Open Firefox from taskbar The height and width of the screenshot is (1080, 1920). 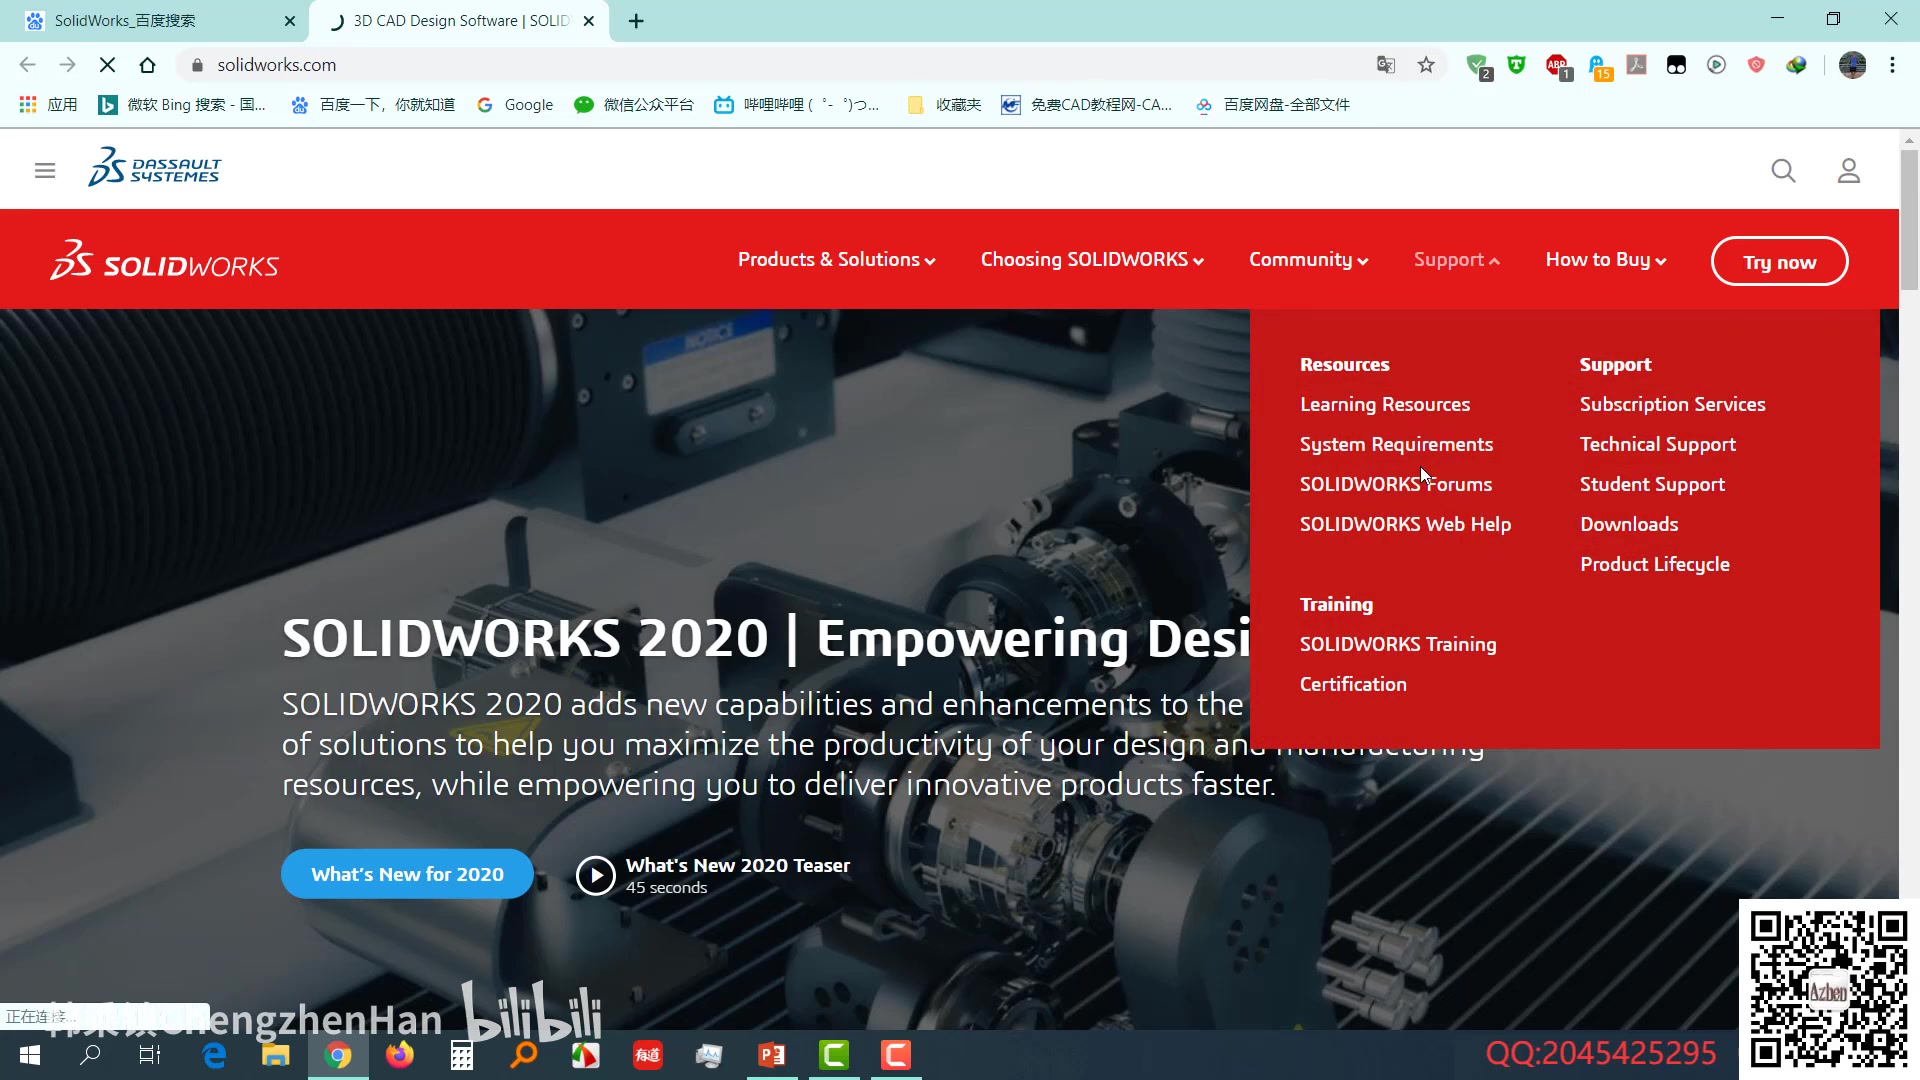[x=400, y=1055]
